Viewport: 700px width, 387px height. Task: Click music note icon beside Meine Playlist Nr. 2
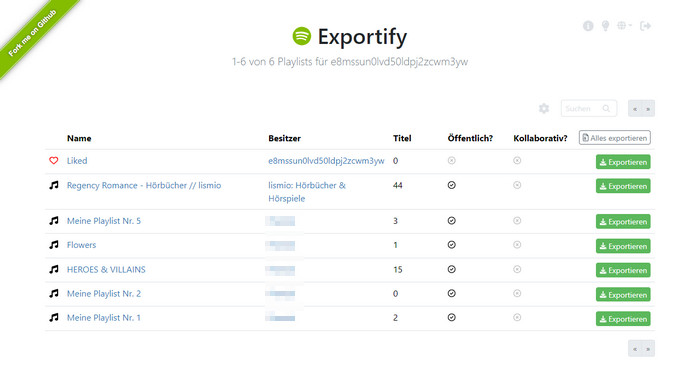[54, 294]
